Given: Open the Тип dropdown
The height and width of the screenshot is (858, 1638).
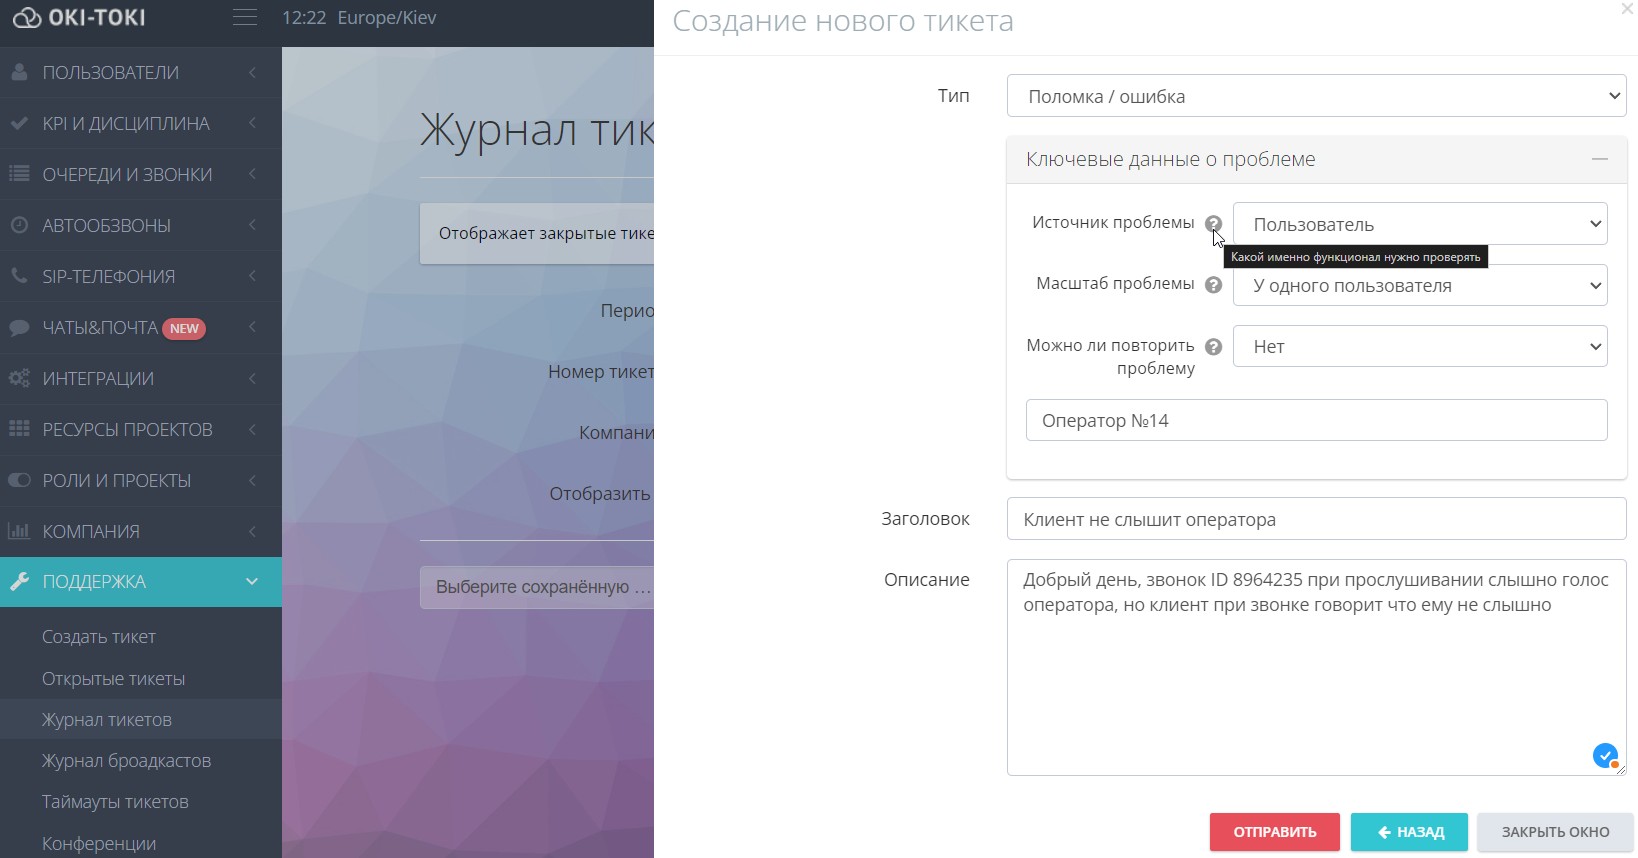Looking at the screenshot, I should point(1316,96).
